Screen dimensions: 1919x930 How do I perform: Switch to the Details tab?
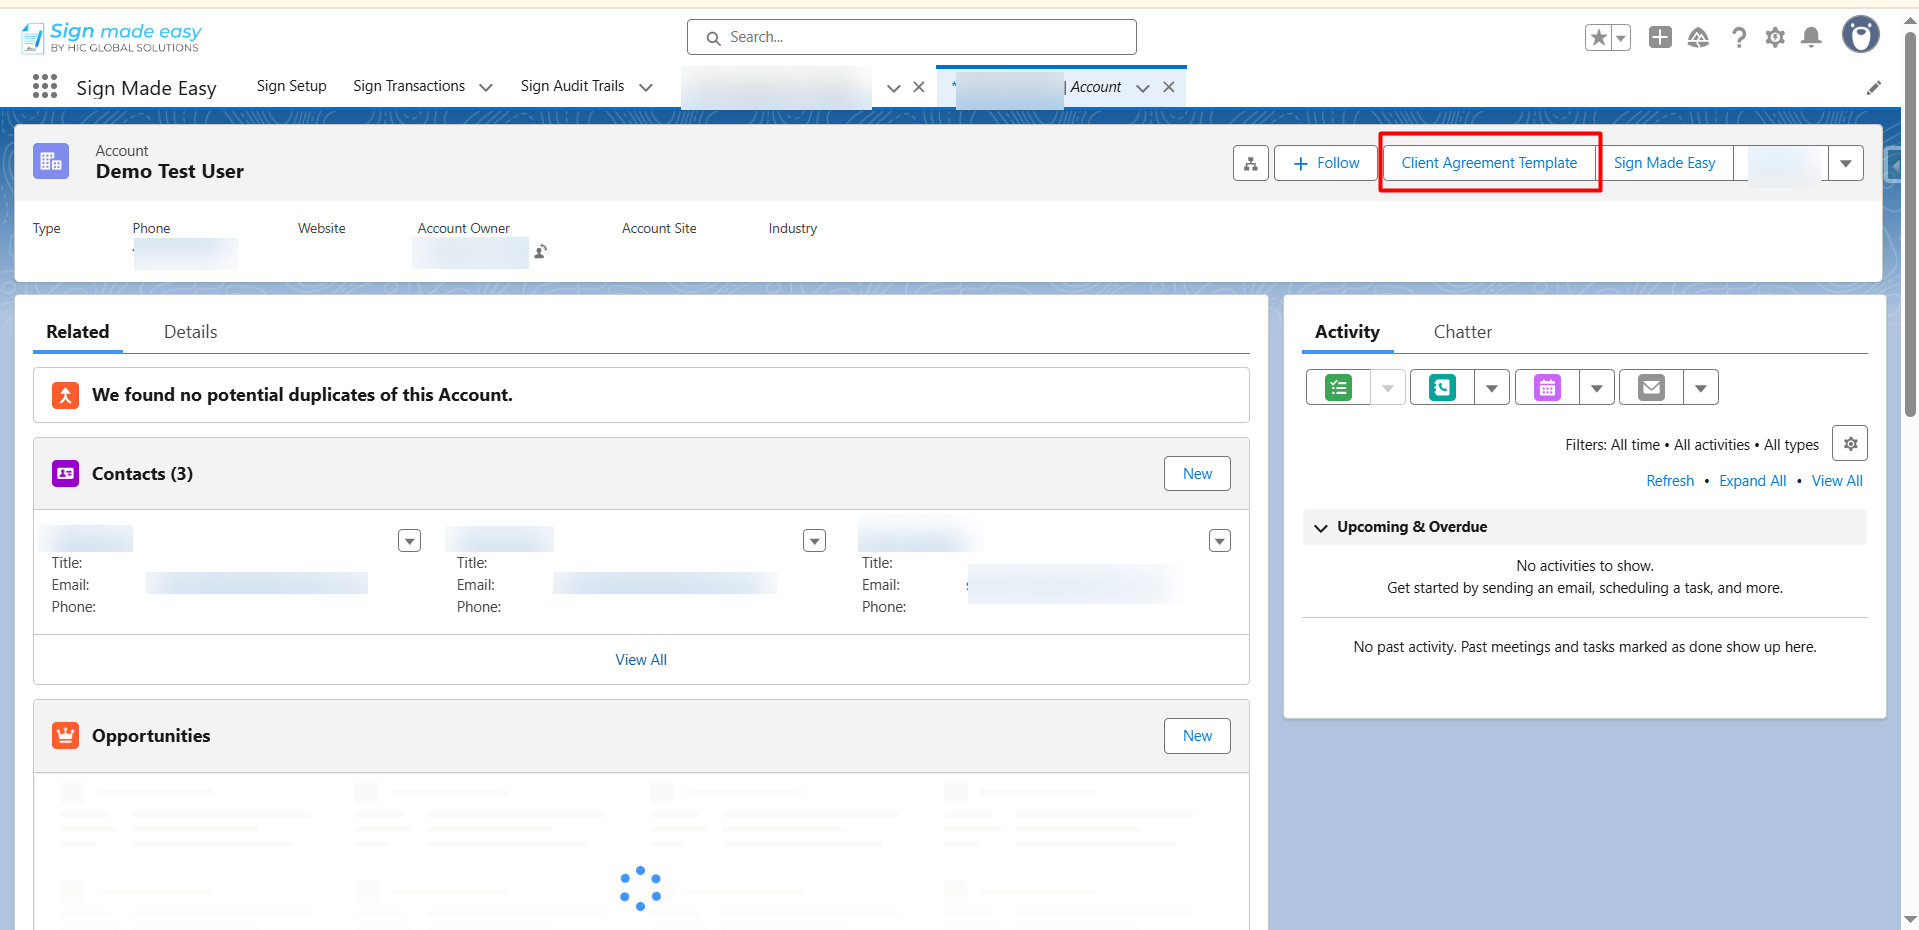tap(191, 332)
